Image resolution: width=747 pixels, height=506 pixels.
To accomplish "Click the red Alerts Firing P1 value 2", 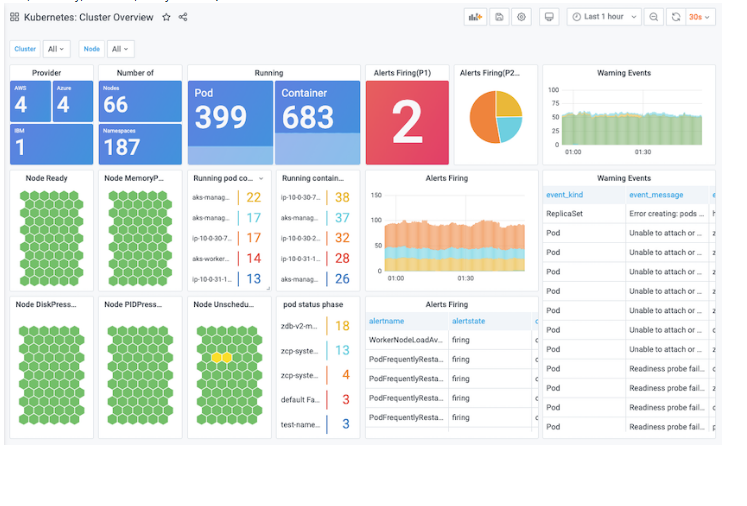I will (x=407, y=123).
